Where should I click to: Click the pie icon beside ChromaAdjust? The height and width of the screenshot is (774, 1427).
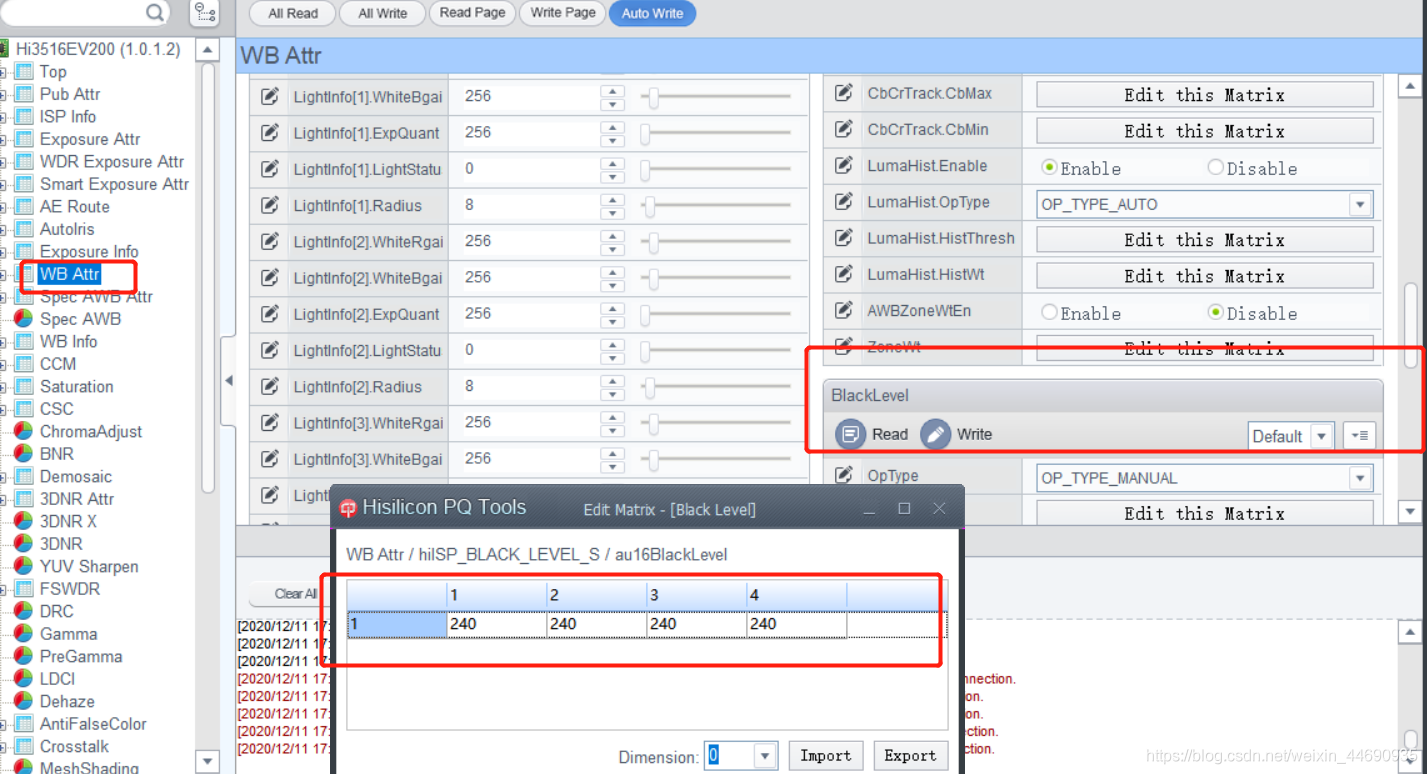23,432
